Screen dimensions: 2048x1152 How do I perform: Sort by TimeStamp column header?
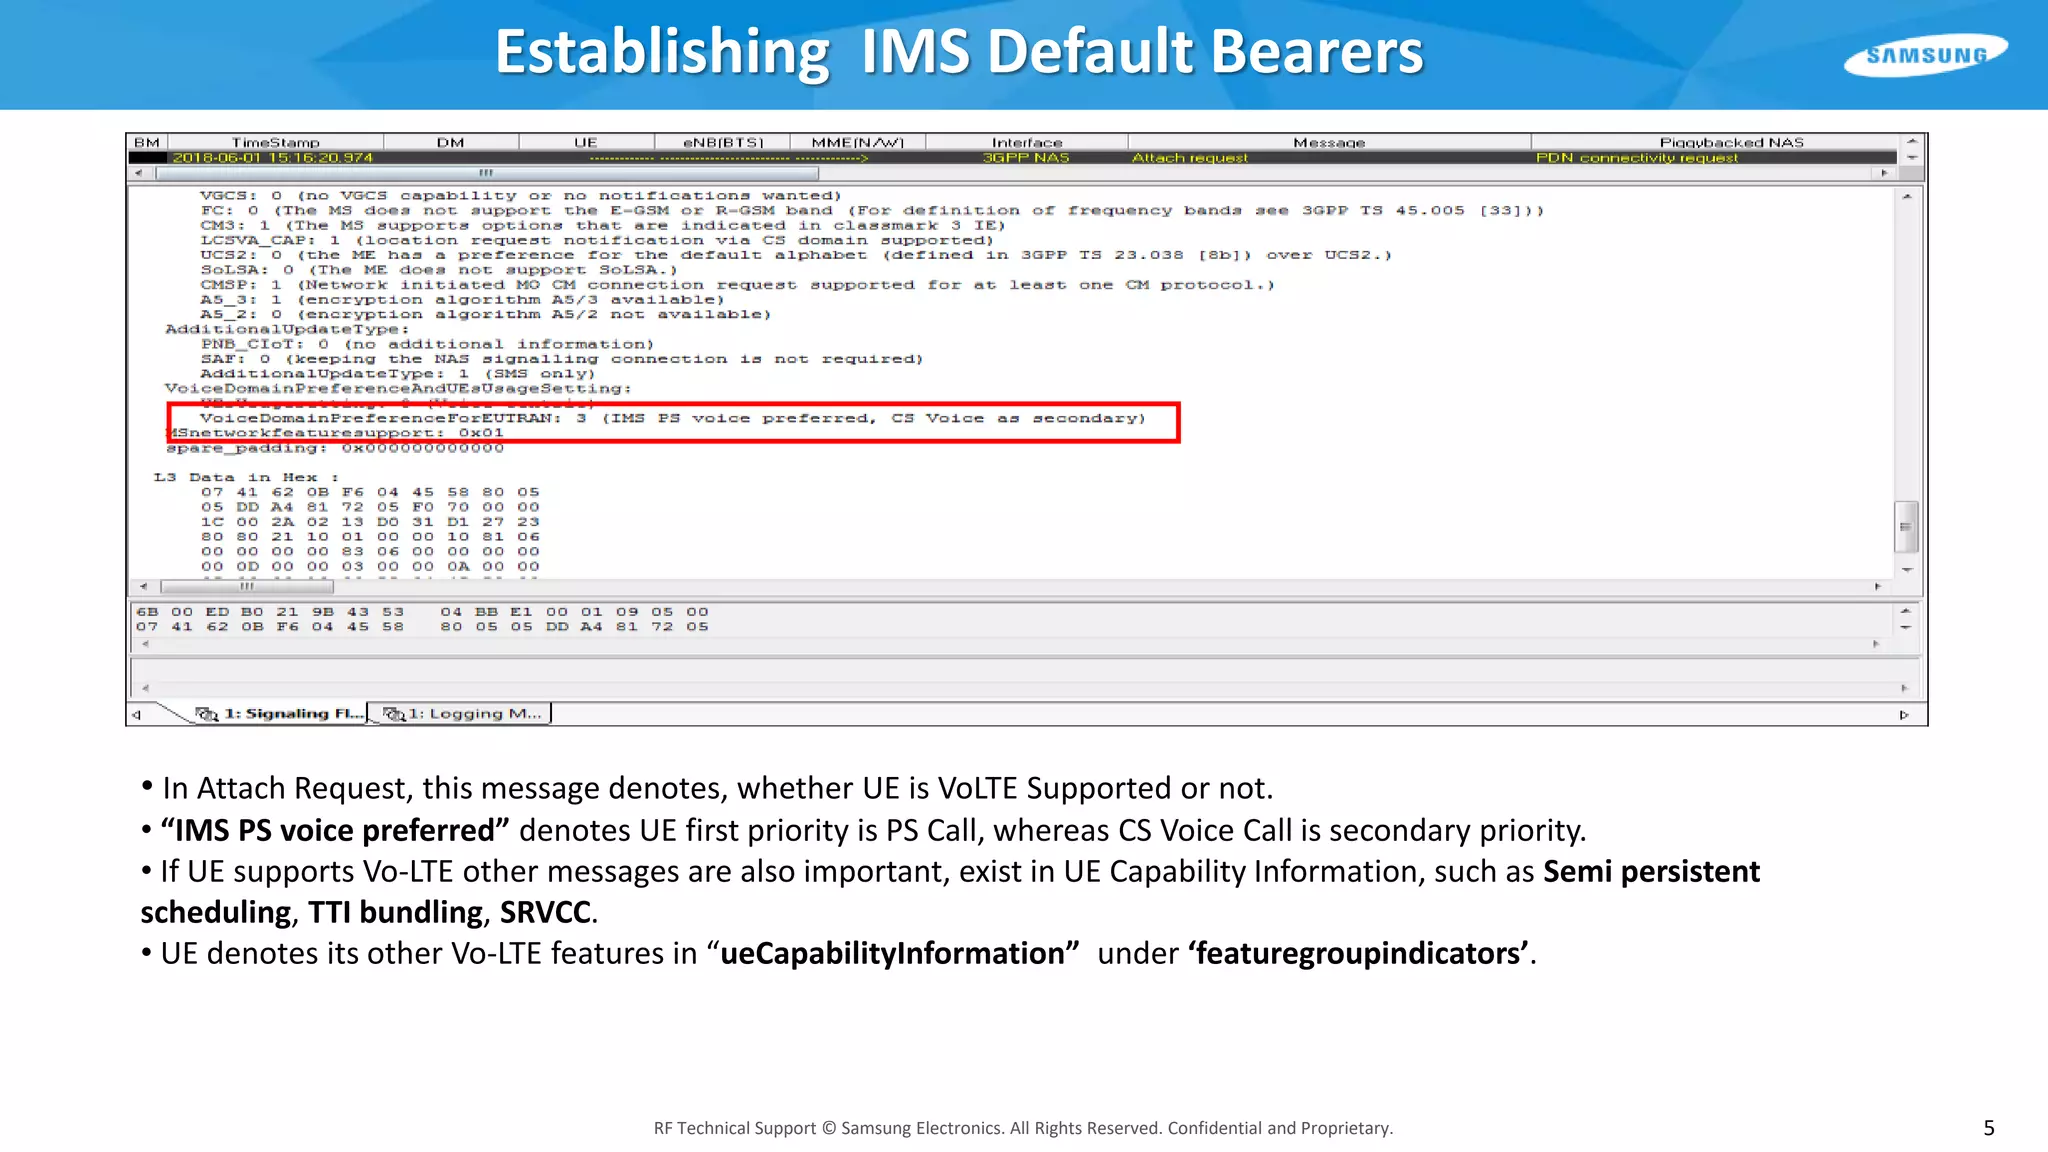pos(275,142)
